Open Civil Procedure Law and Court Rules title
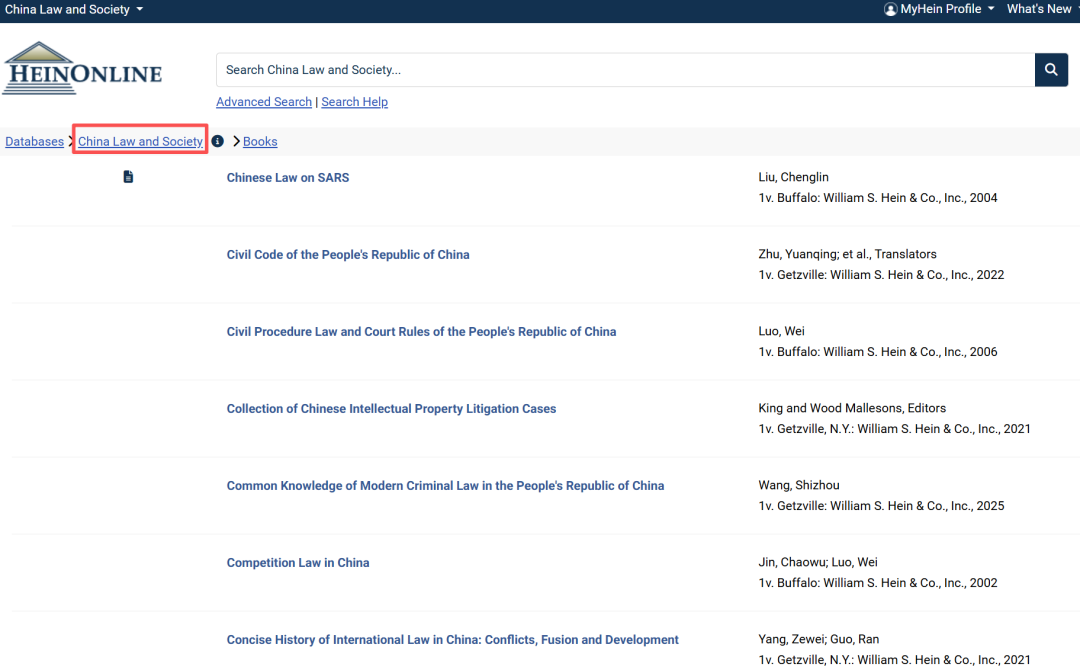Screen dimensions: 1080x670 (x=421, y=332)
